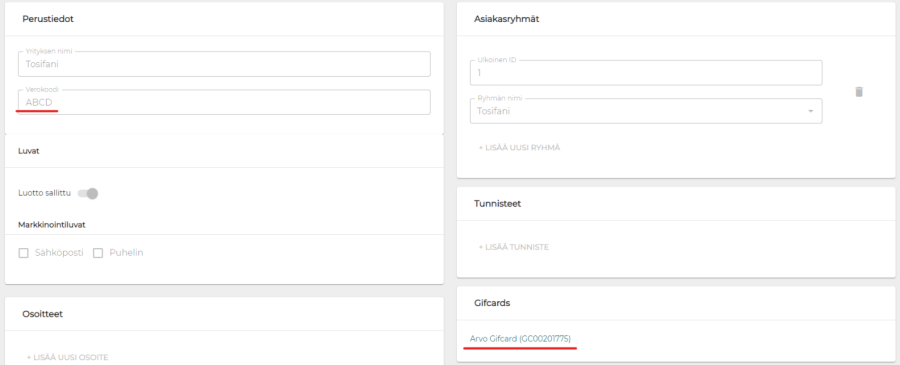The height and width of the screenshot is (365, 900).
Task: Click + LISÄÄ UUSI RYHMÄ button
Action: 519,147
